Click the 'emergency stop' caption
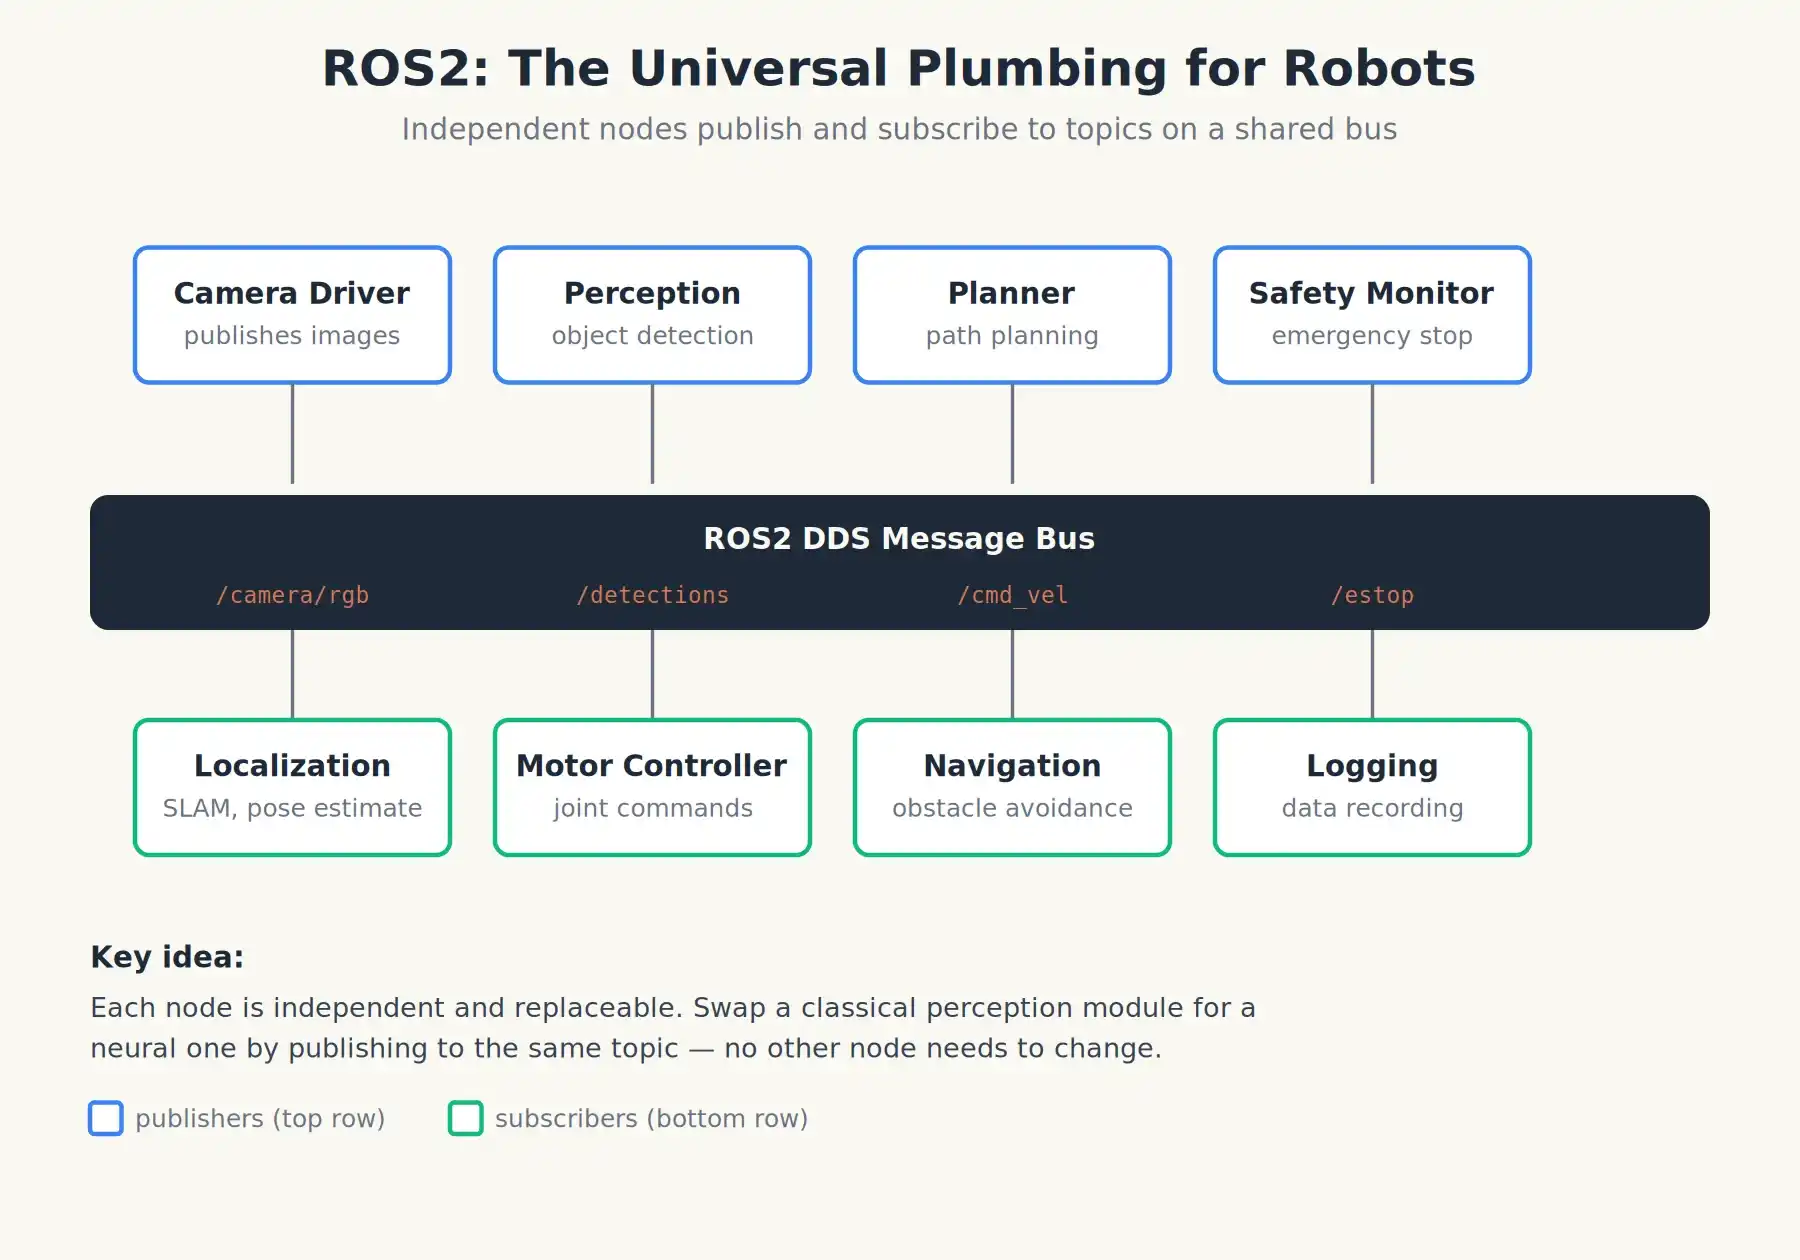 (x=1372, y=336)
